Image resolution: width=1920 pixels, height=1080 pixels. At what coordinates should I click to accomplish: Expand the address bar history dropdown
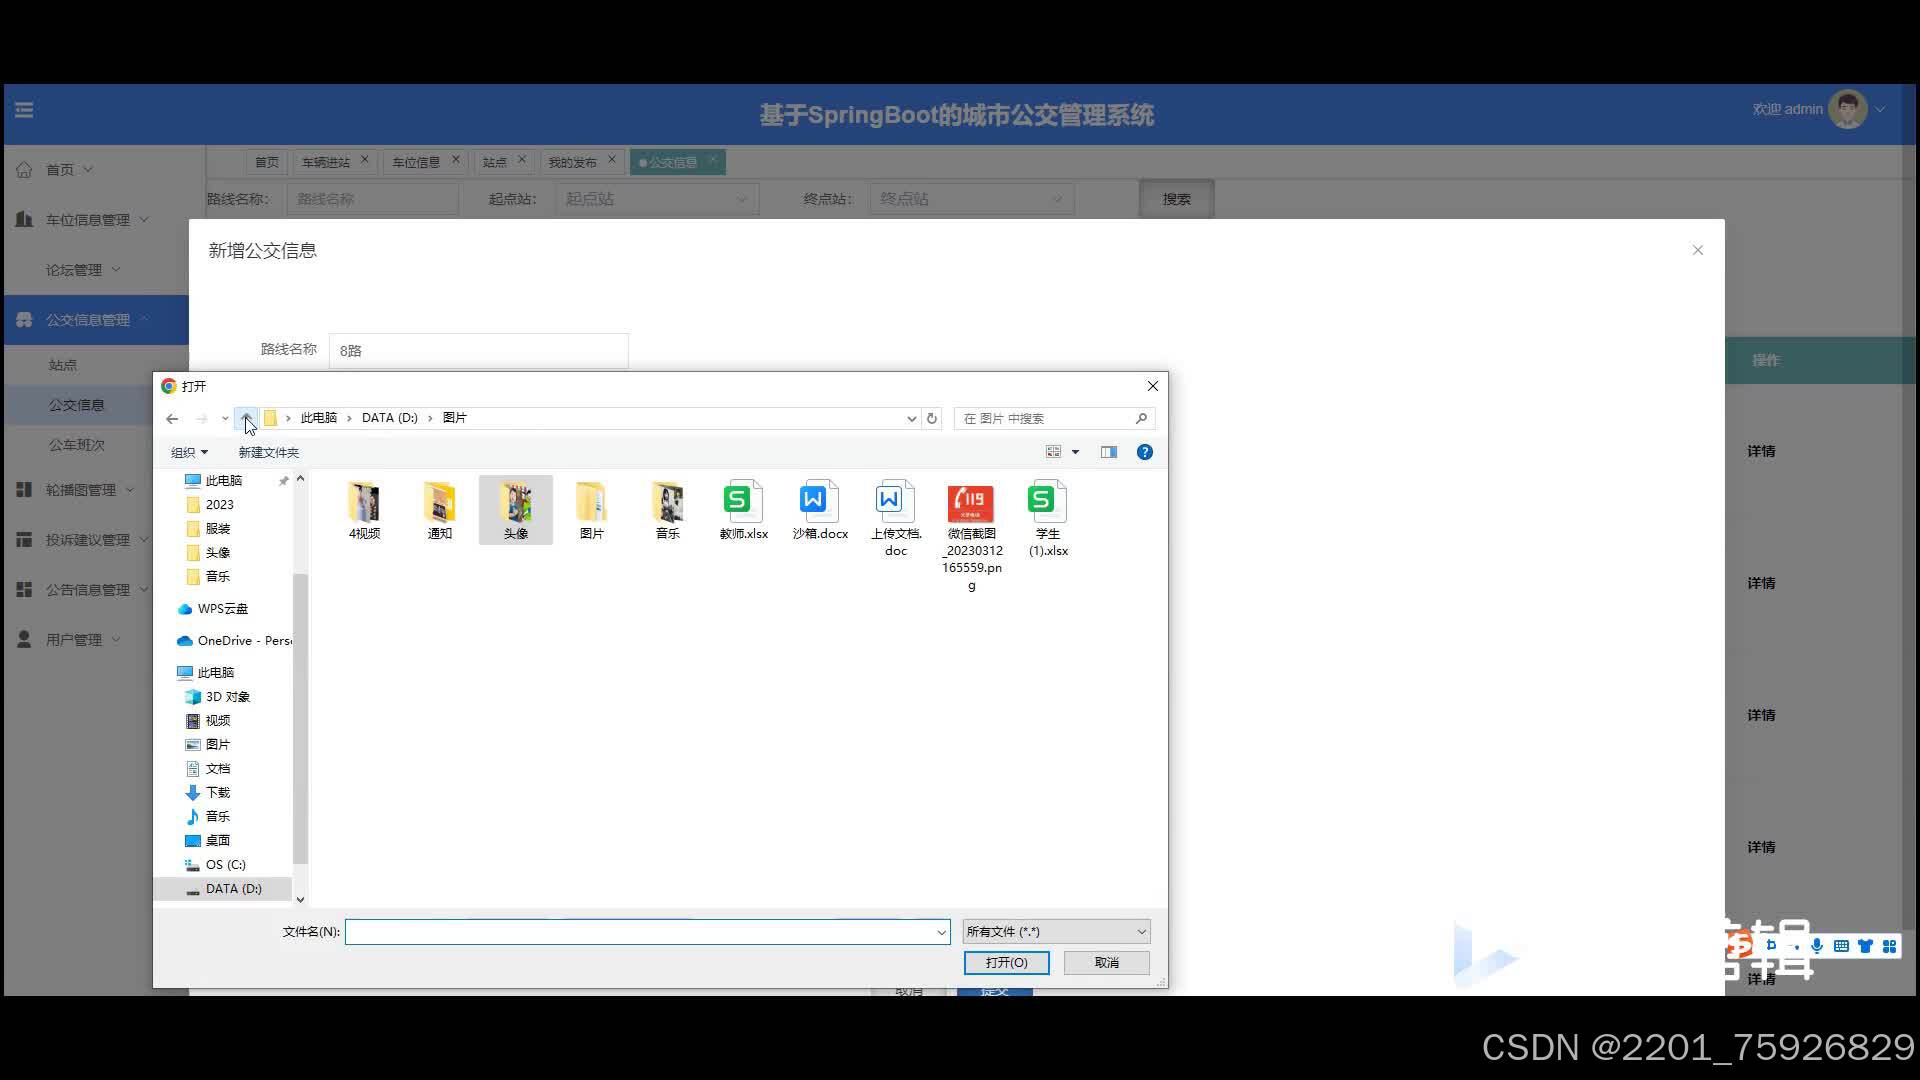[911, 418]
